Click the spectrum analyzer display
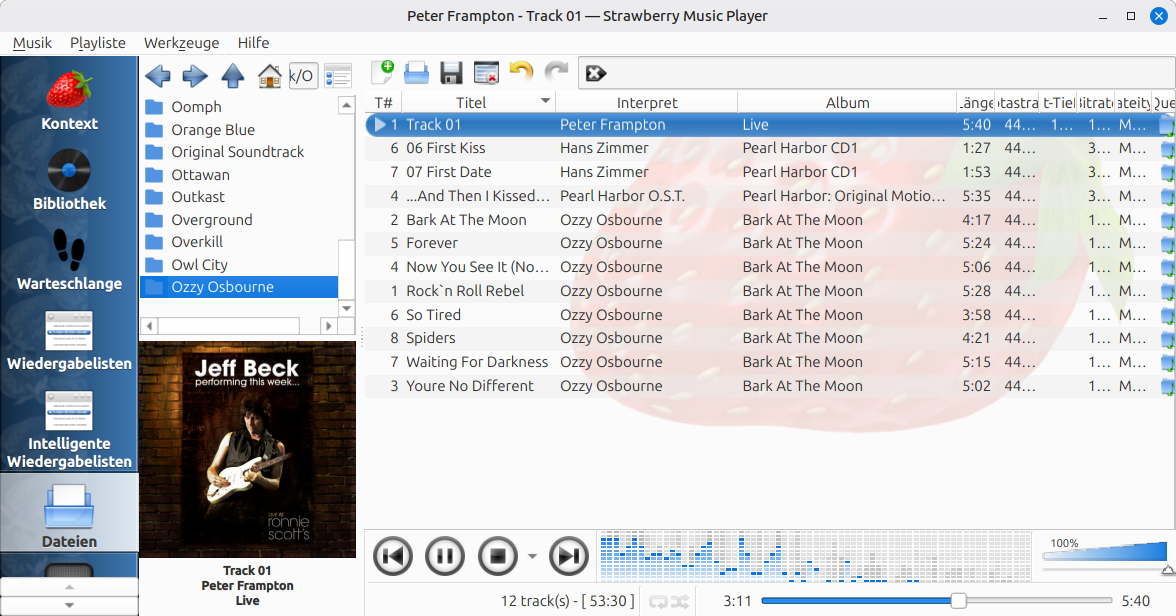 [x=814, y=557]
